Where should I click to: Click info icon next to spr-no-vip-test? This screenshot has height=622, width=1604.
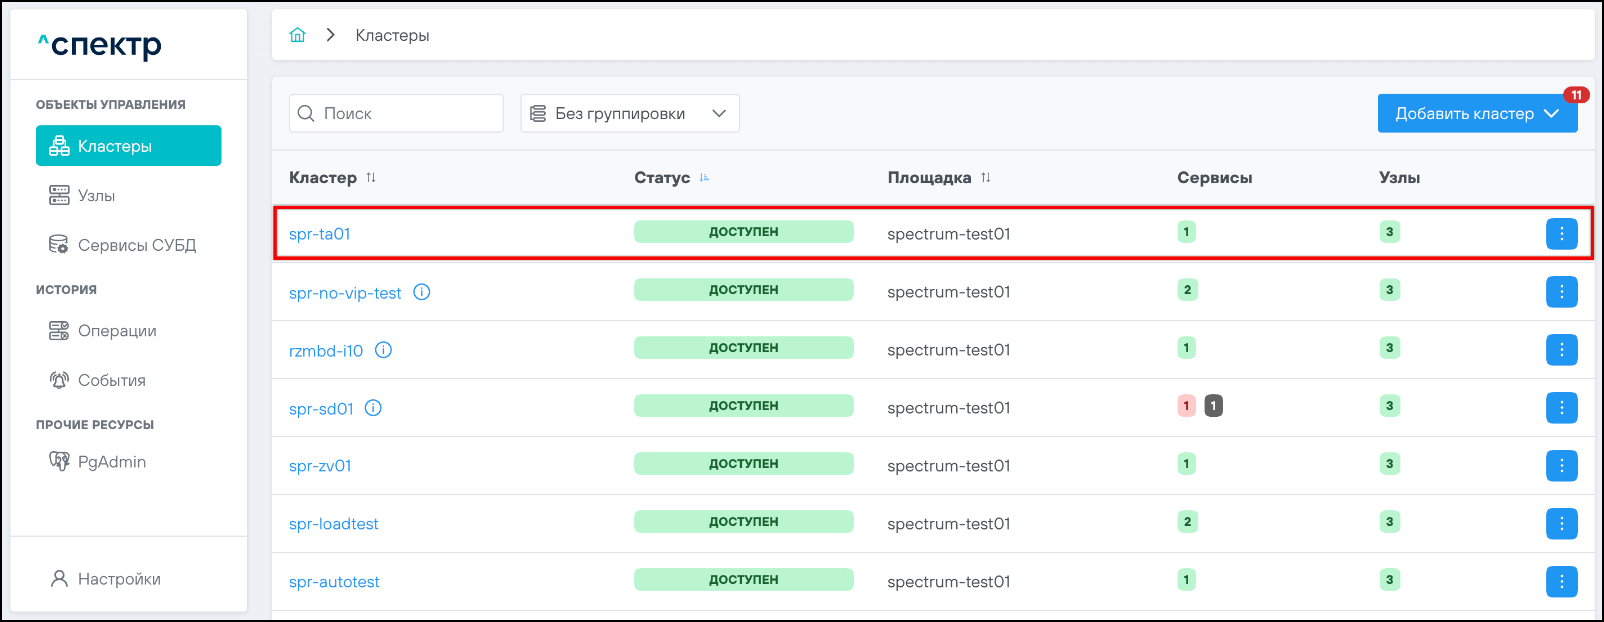click(422, 292)
